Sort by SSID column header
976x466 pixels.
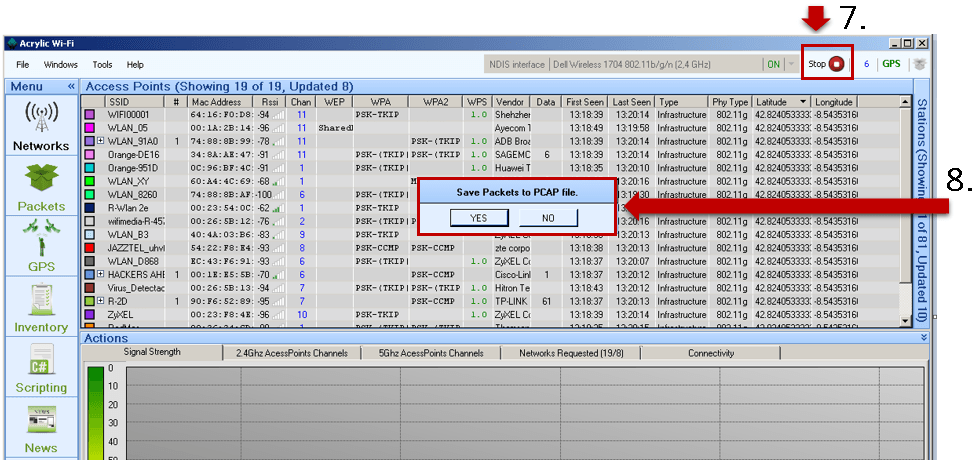(x=134, y=102)
